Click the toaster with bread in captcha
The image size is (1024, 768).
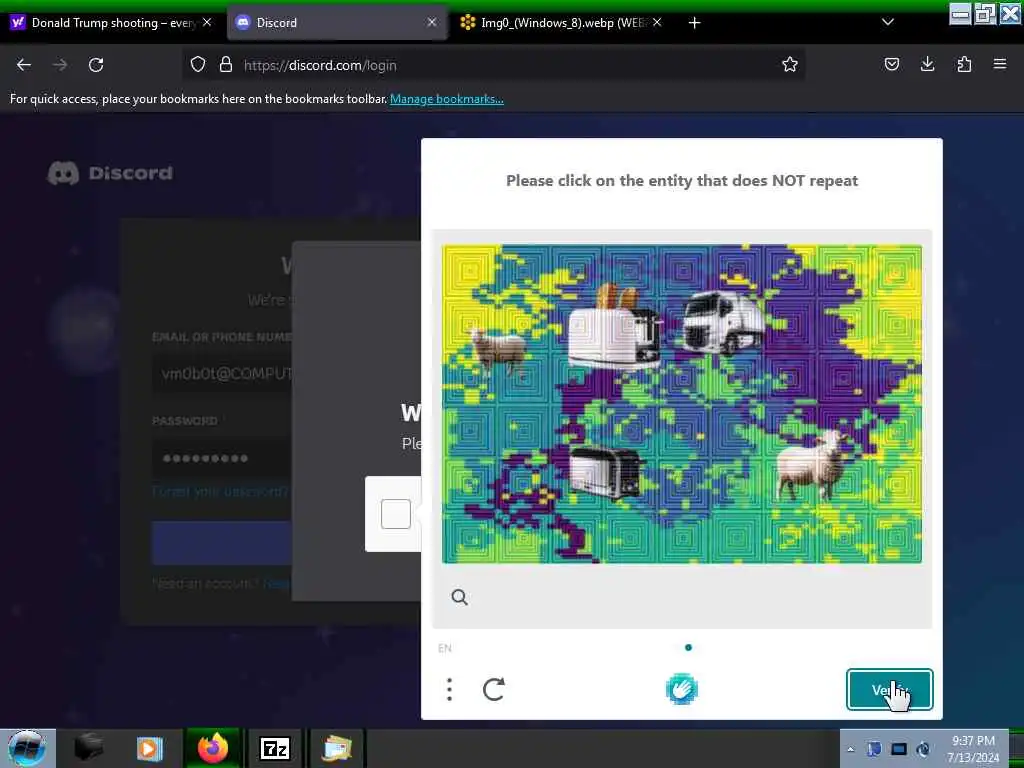click(614, 329)
